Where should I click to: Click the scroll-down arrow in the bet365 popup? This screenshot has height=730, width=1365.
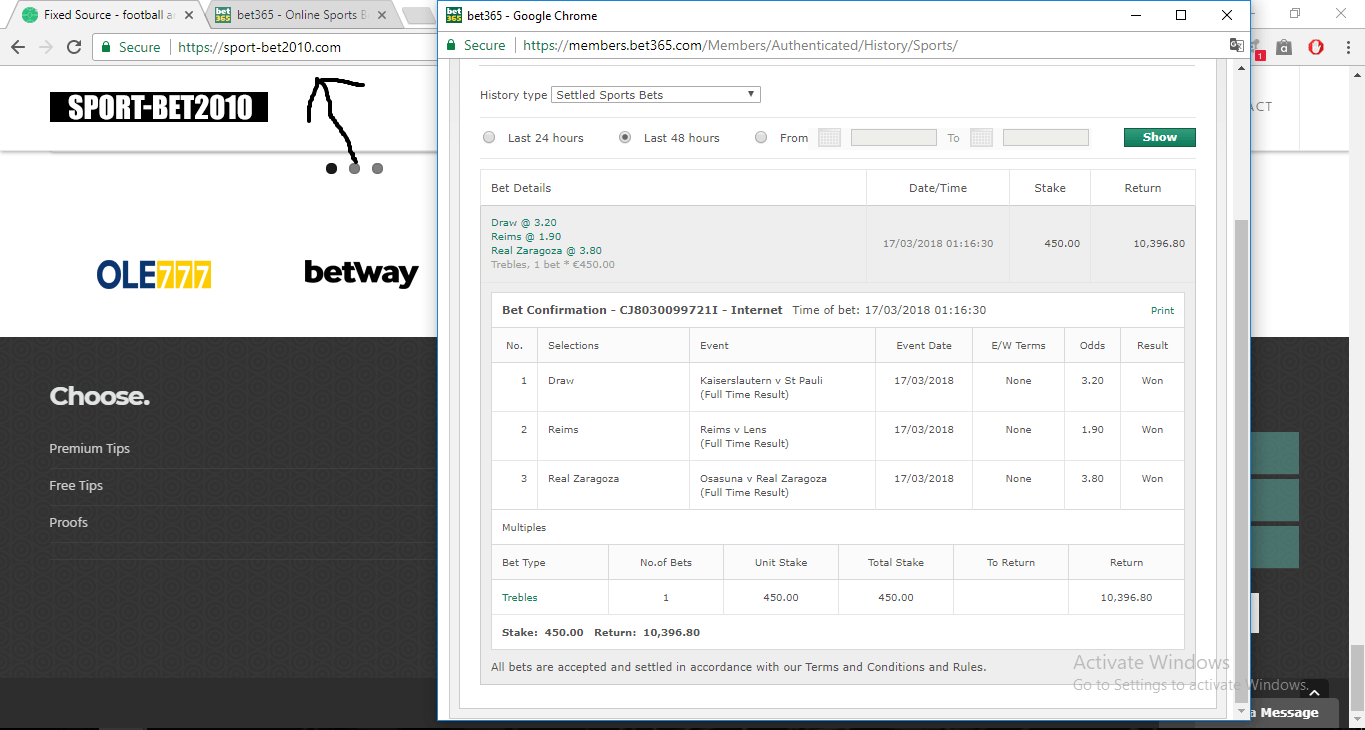[x=1241, y=712]
